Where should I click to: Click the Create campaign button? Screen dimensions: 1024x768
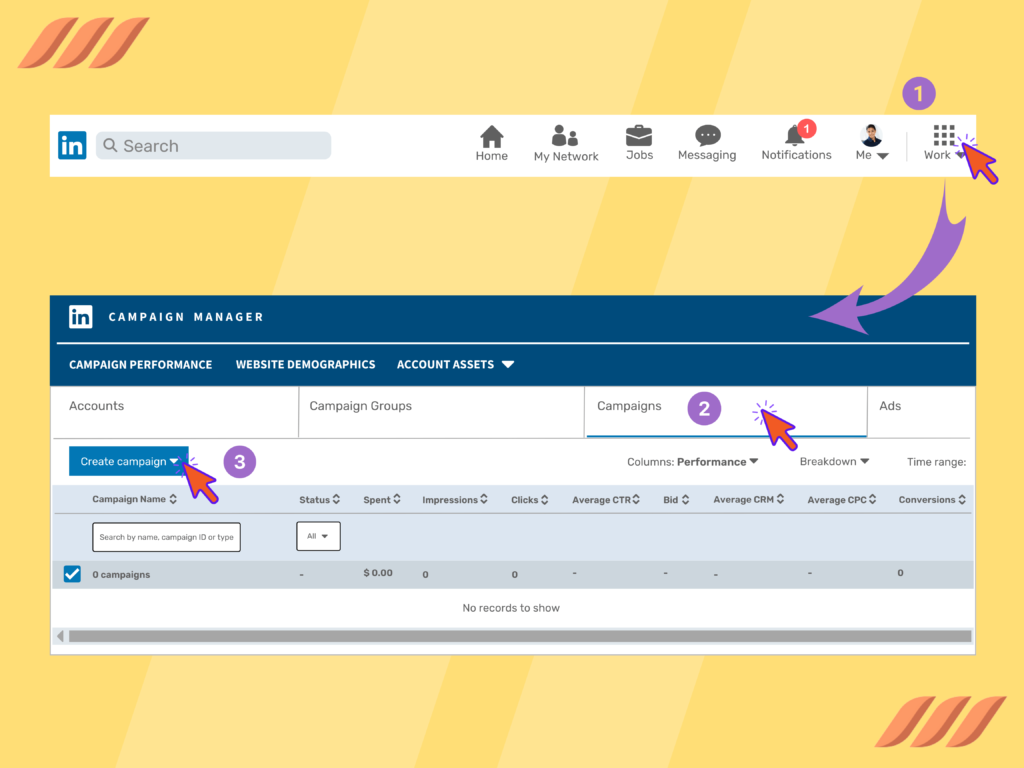pyautogui.click(x=128, y=462)
